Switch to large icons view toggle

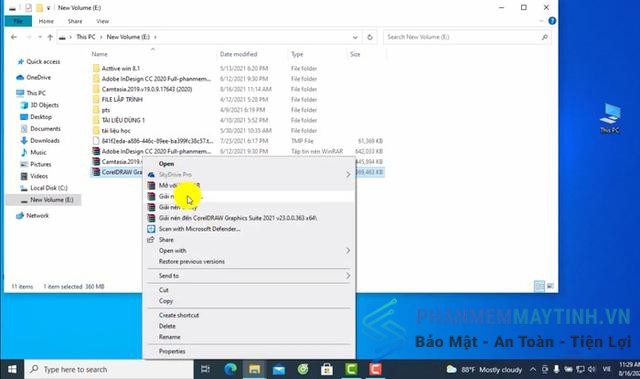[550, 286]
